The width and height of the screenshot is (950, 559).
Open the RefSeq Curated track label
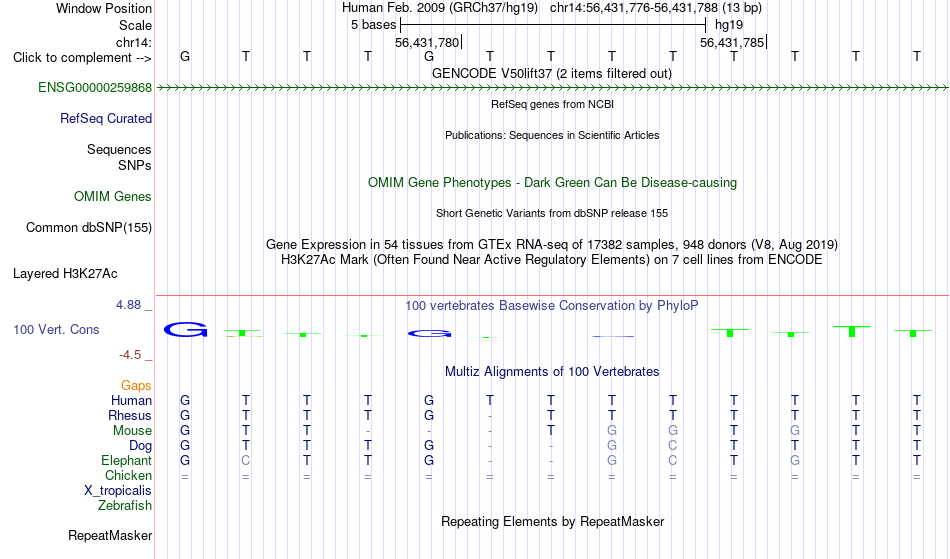(105, 119)
